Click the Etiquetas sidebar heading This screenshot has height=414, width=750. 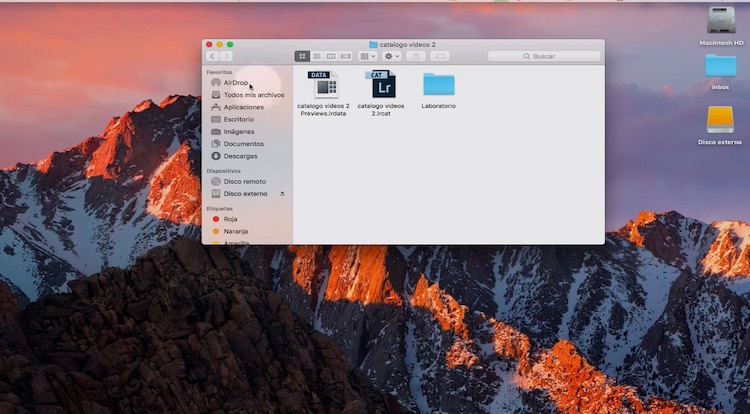coord(220,209)
